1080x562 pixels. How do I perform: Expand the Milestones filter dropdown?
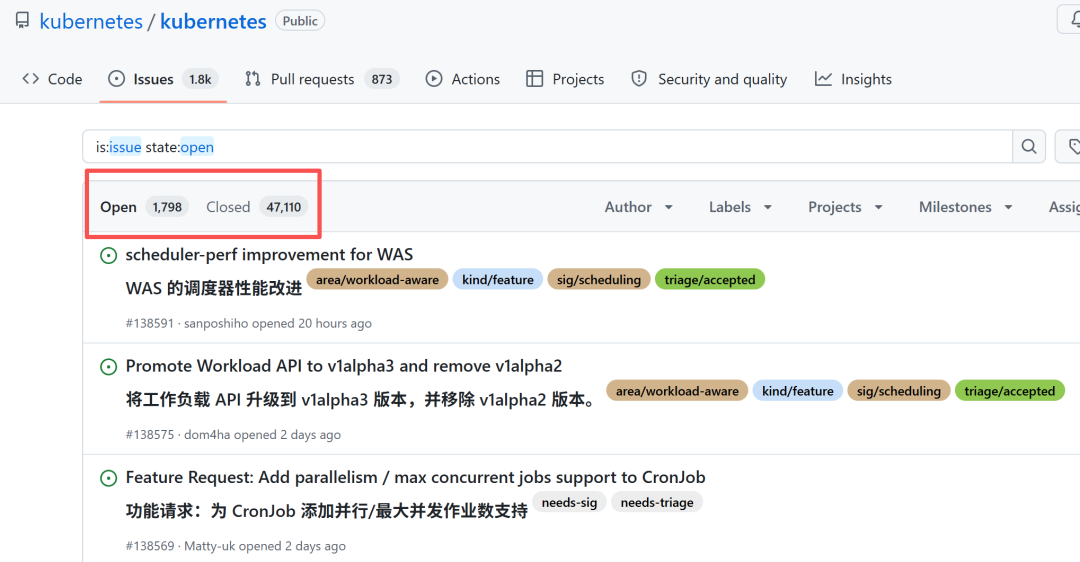coord(966,207)
